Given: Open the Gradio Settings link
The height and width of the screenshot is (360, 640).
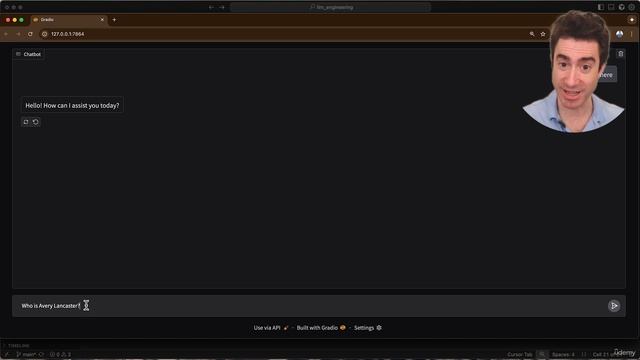Looking at the screenshot, I should pos(368,328).
